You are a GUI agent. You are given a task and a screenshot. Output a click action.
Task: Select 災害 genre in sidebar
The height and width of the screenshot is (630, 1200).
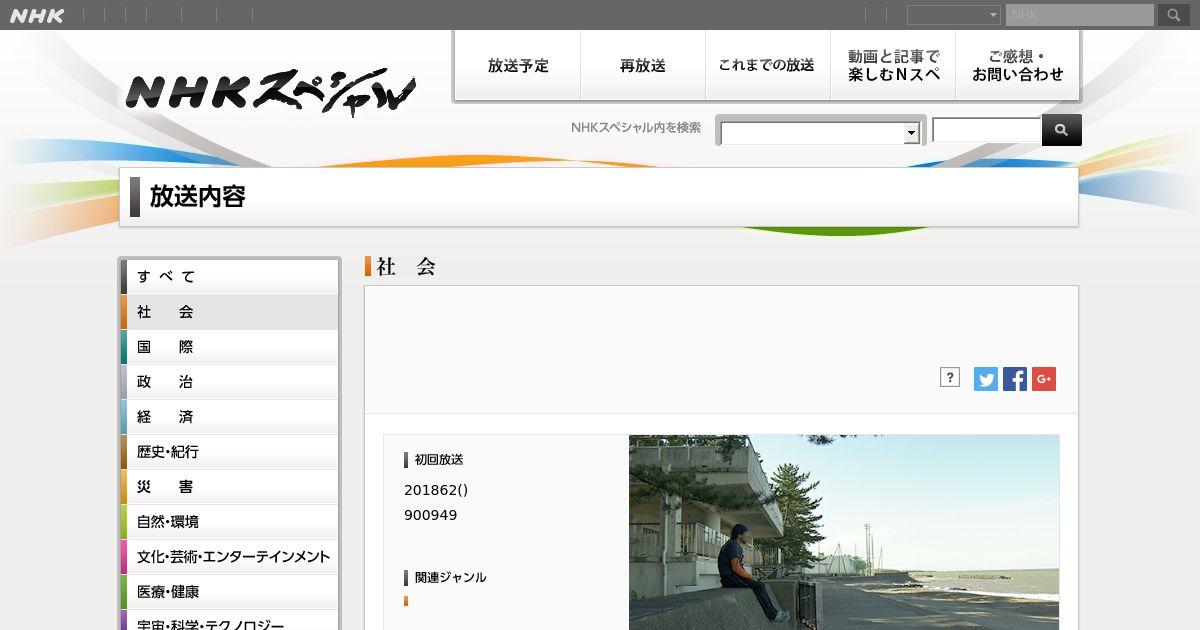pyautogui.click(x=229, y=487)
